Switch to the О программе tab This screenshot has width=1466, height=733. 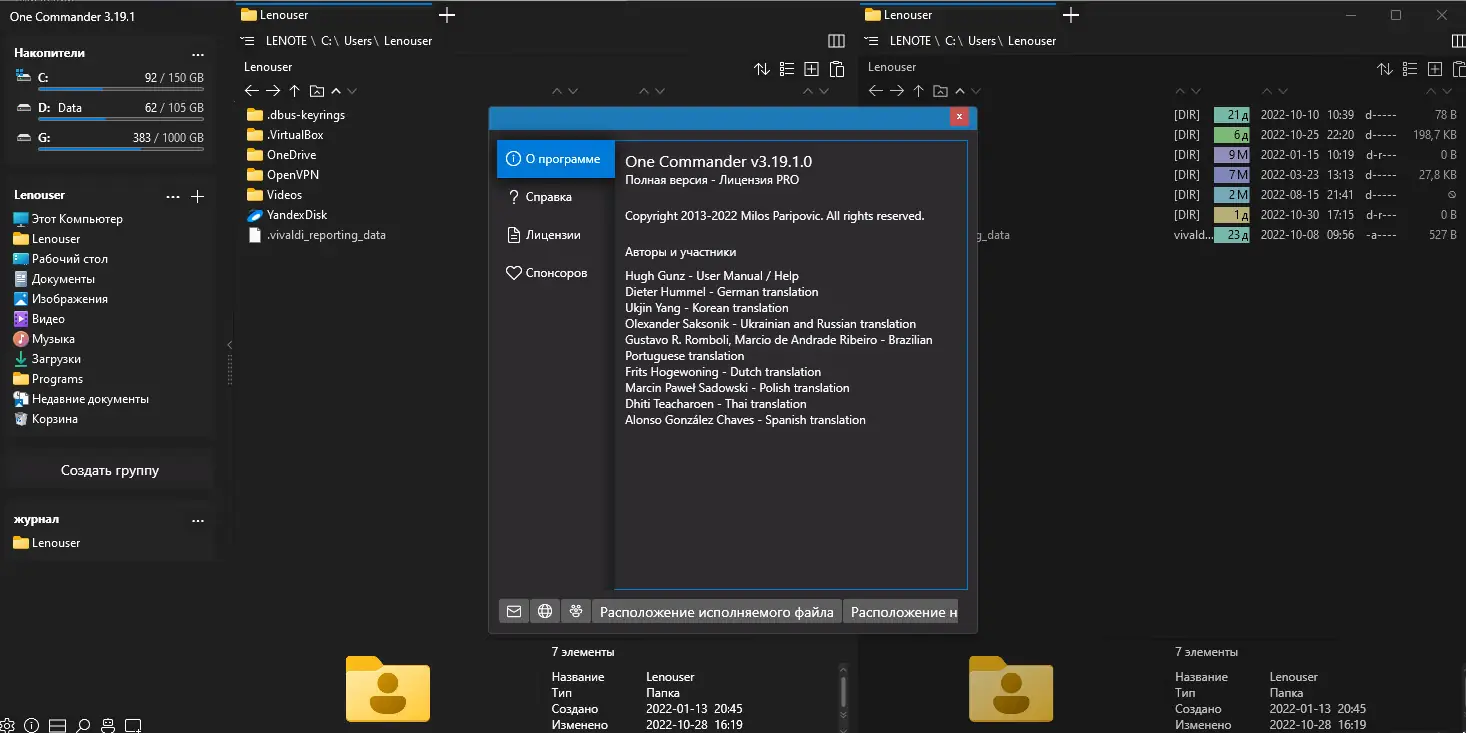coord(556,159)
